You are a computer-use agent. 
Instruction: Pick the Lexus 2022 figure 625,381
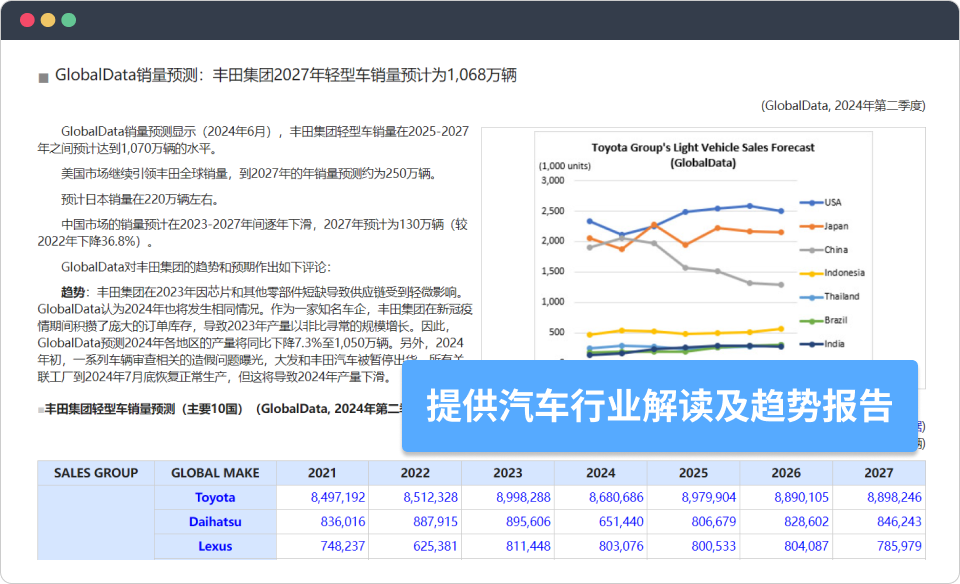click(435, 546)
